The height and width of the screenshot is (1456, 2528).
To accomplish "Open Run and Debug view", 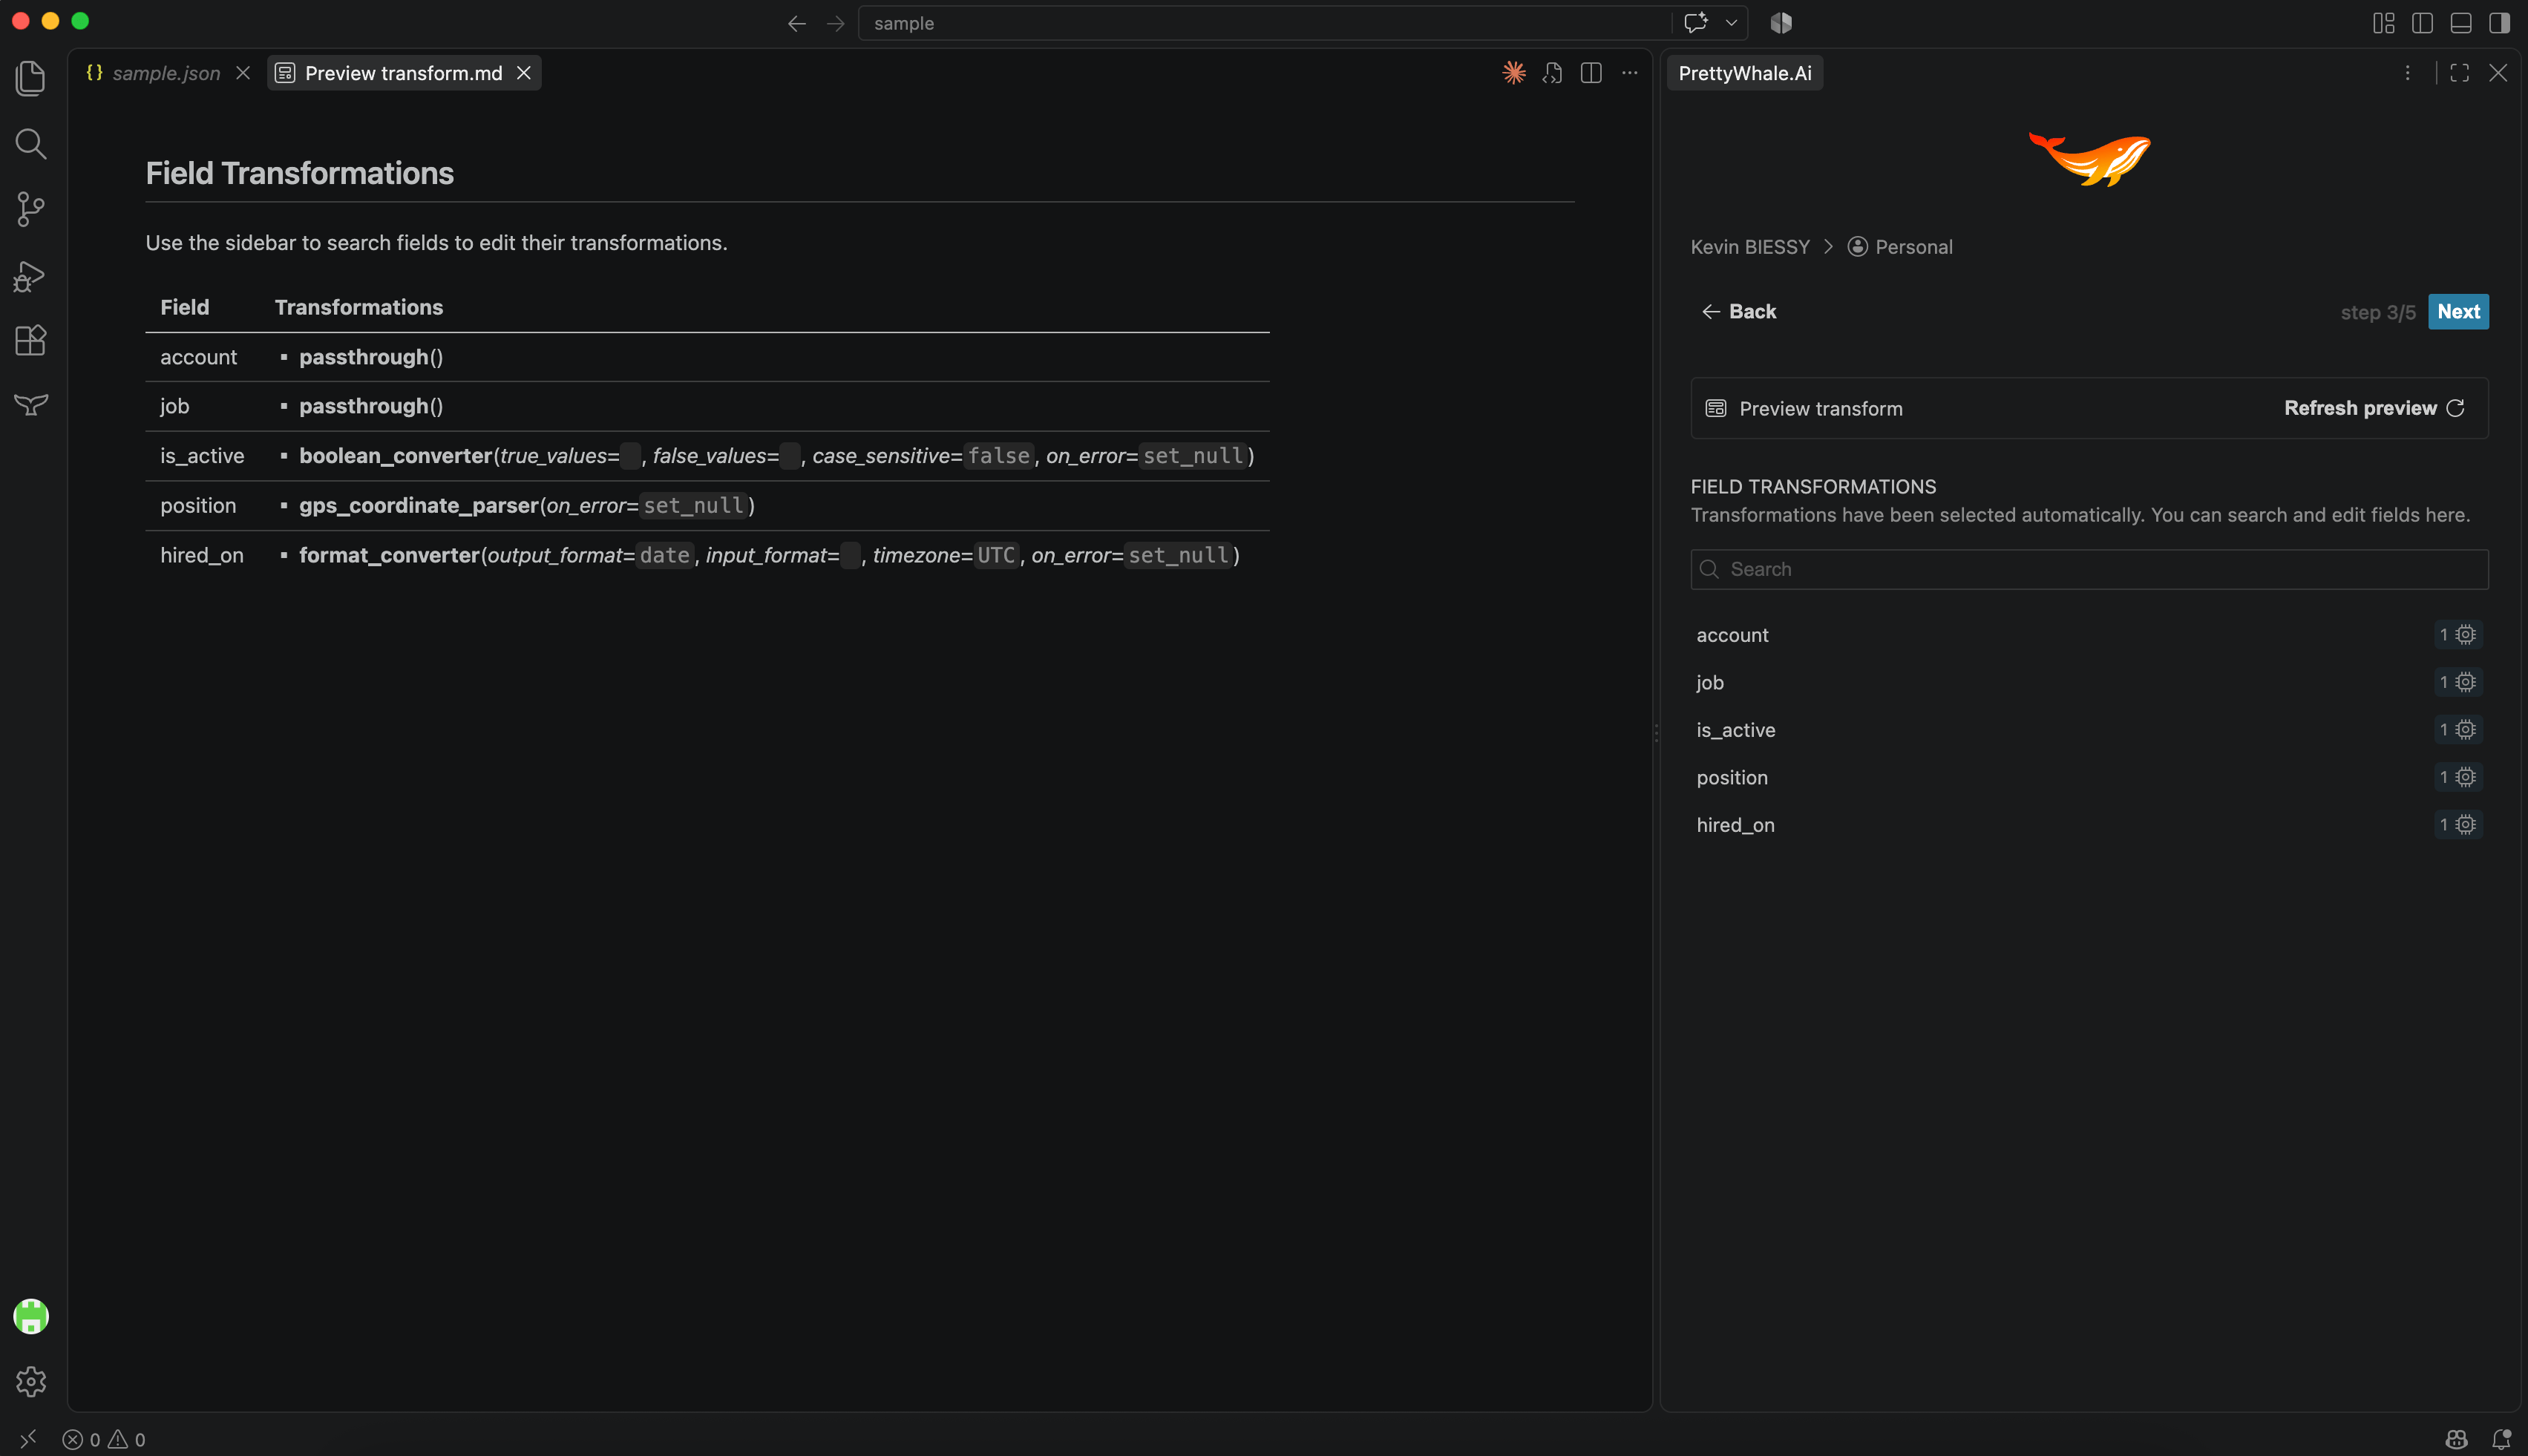I will [x=31, y=276].
